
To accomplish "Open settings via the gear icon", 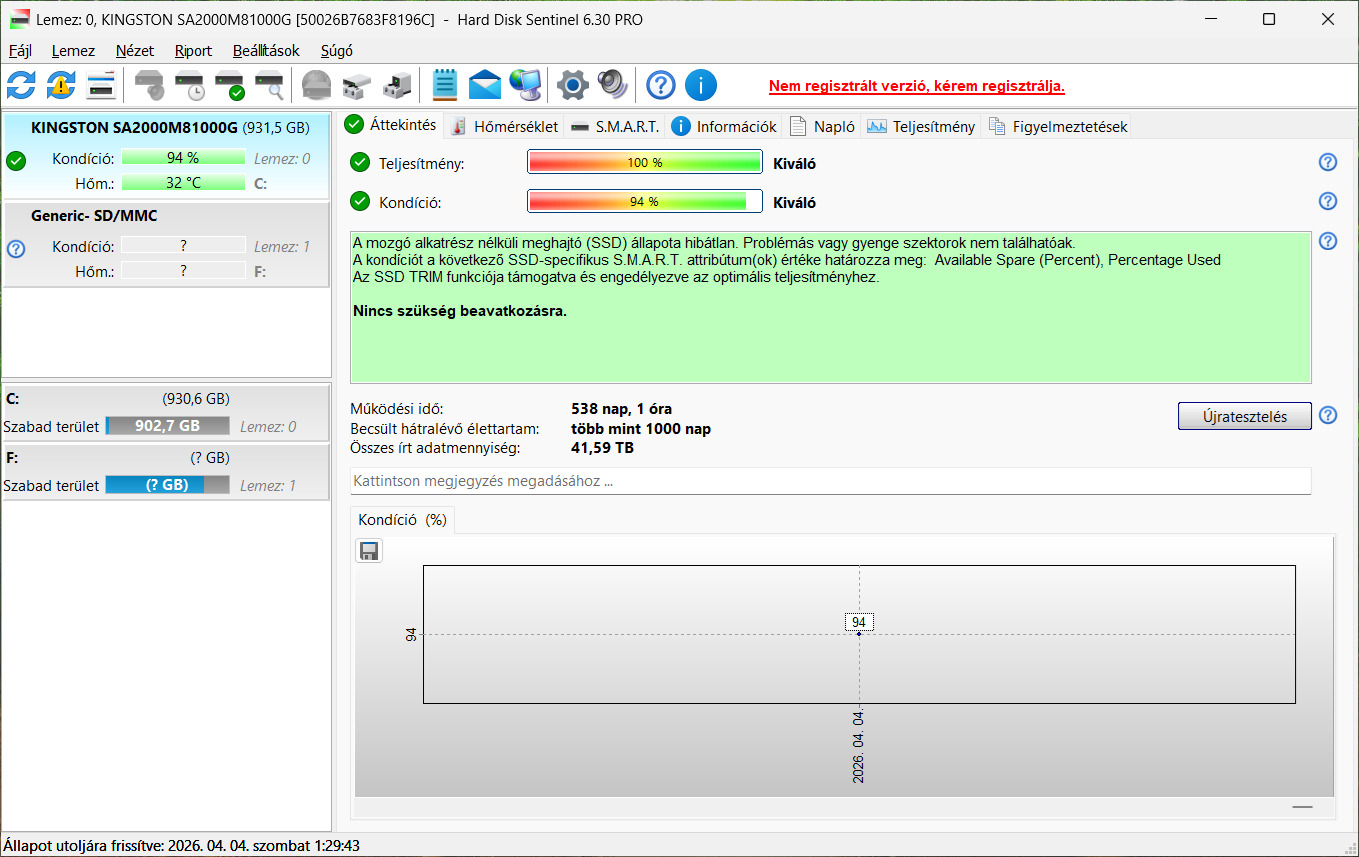I will point(572,85).
